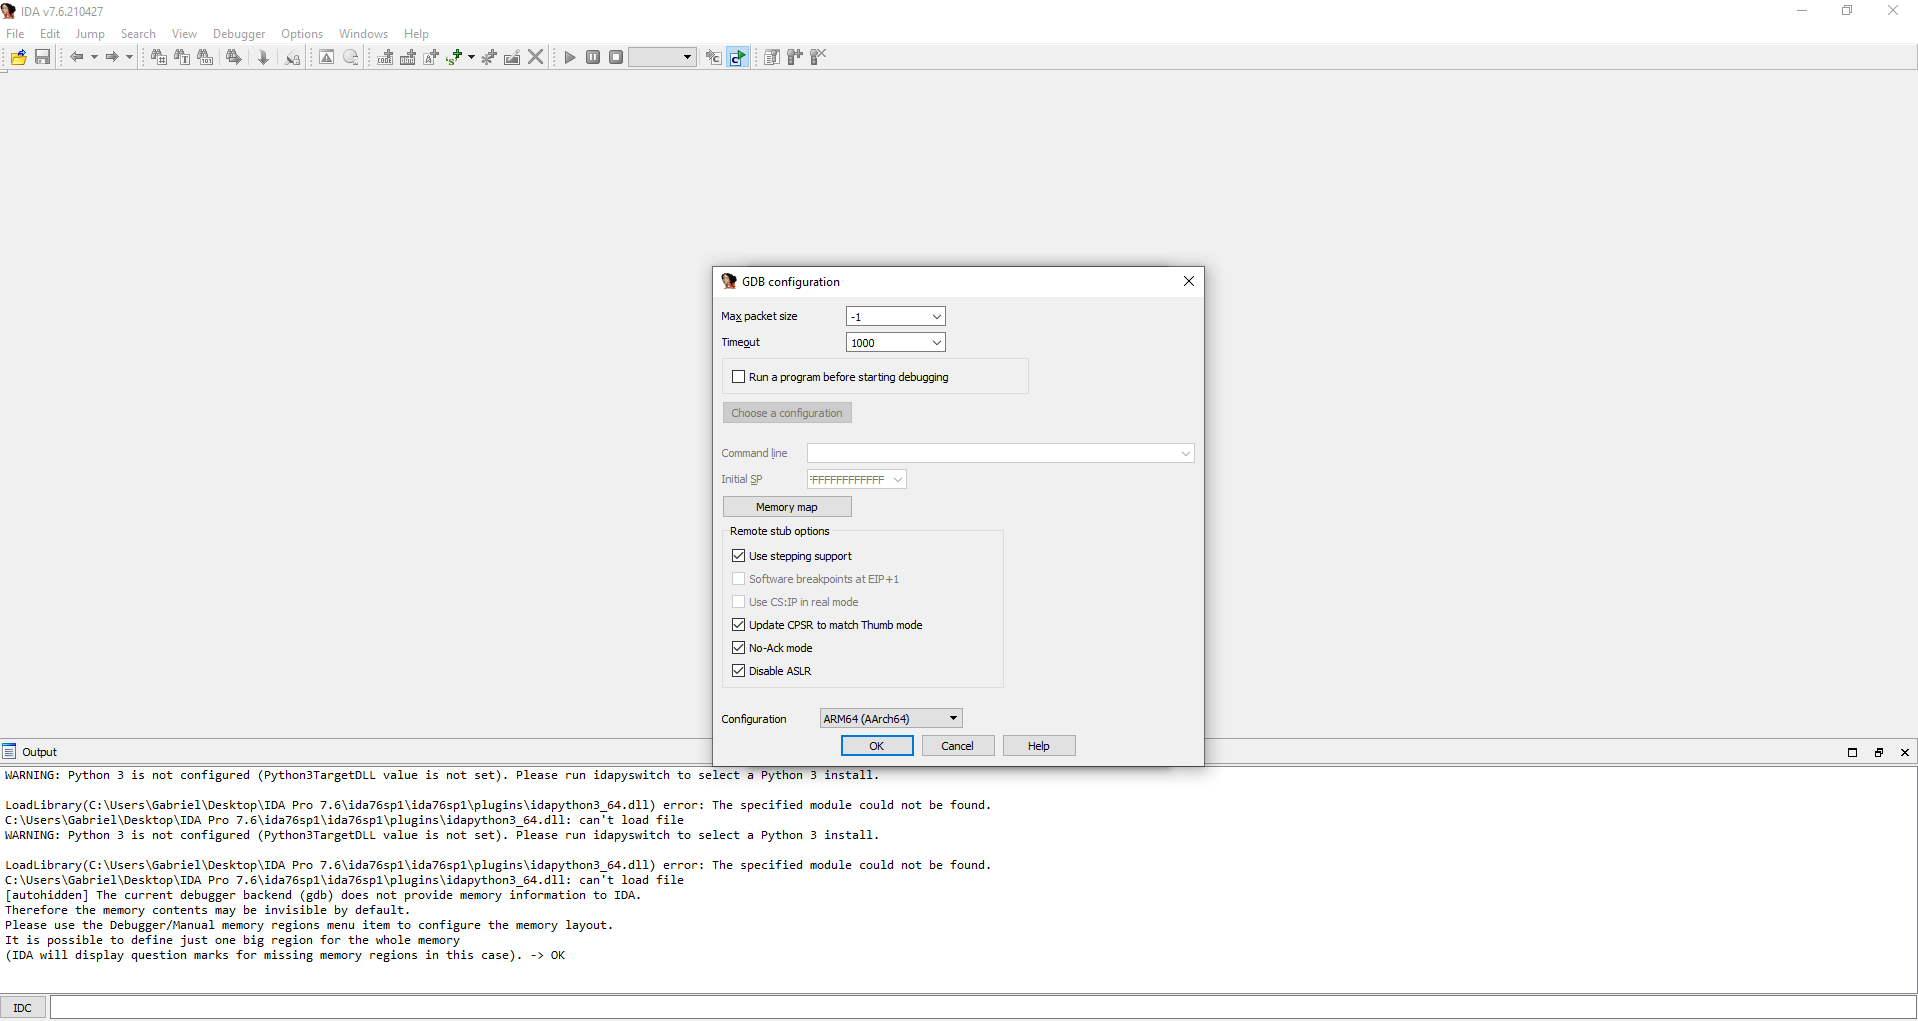The width and height of the screenshot is (1918, 1021).
Task: Pause process with the pause icon
Action: pyautogui.click(x=593, y=57)
